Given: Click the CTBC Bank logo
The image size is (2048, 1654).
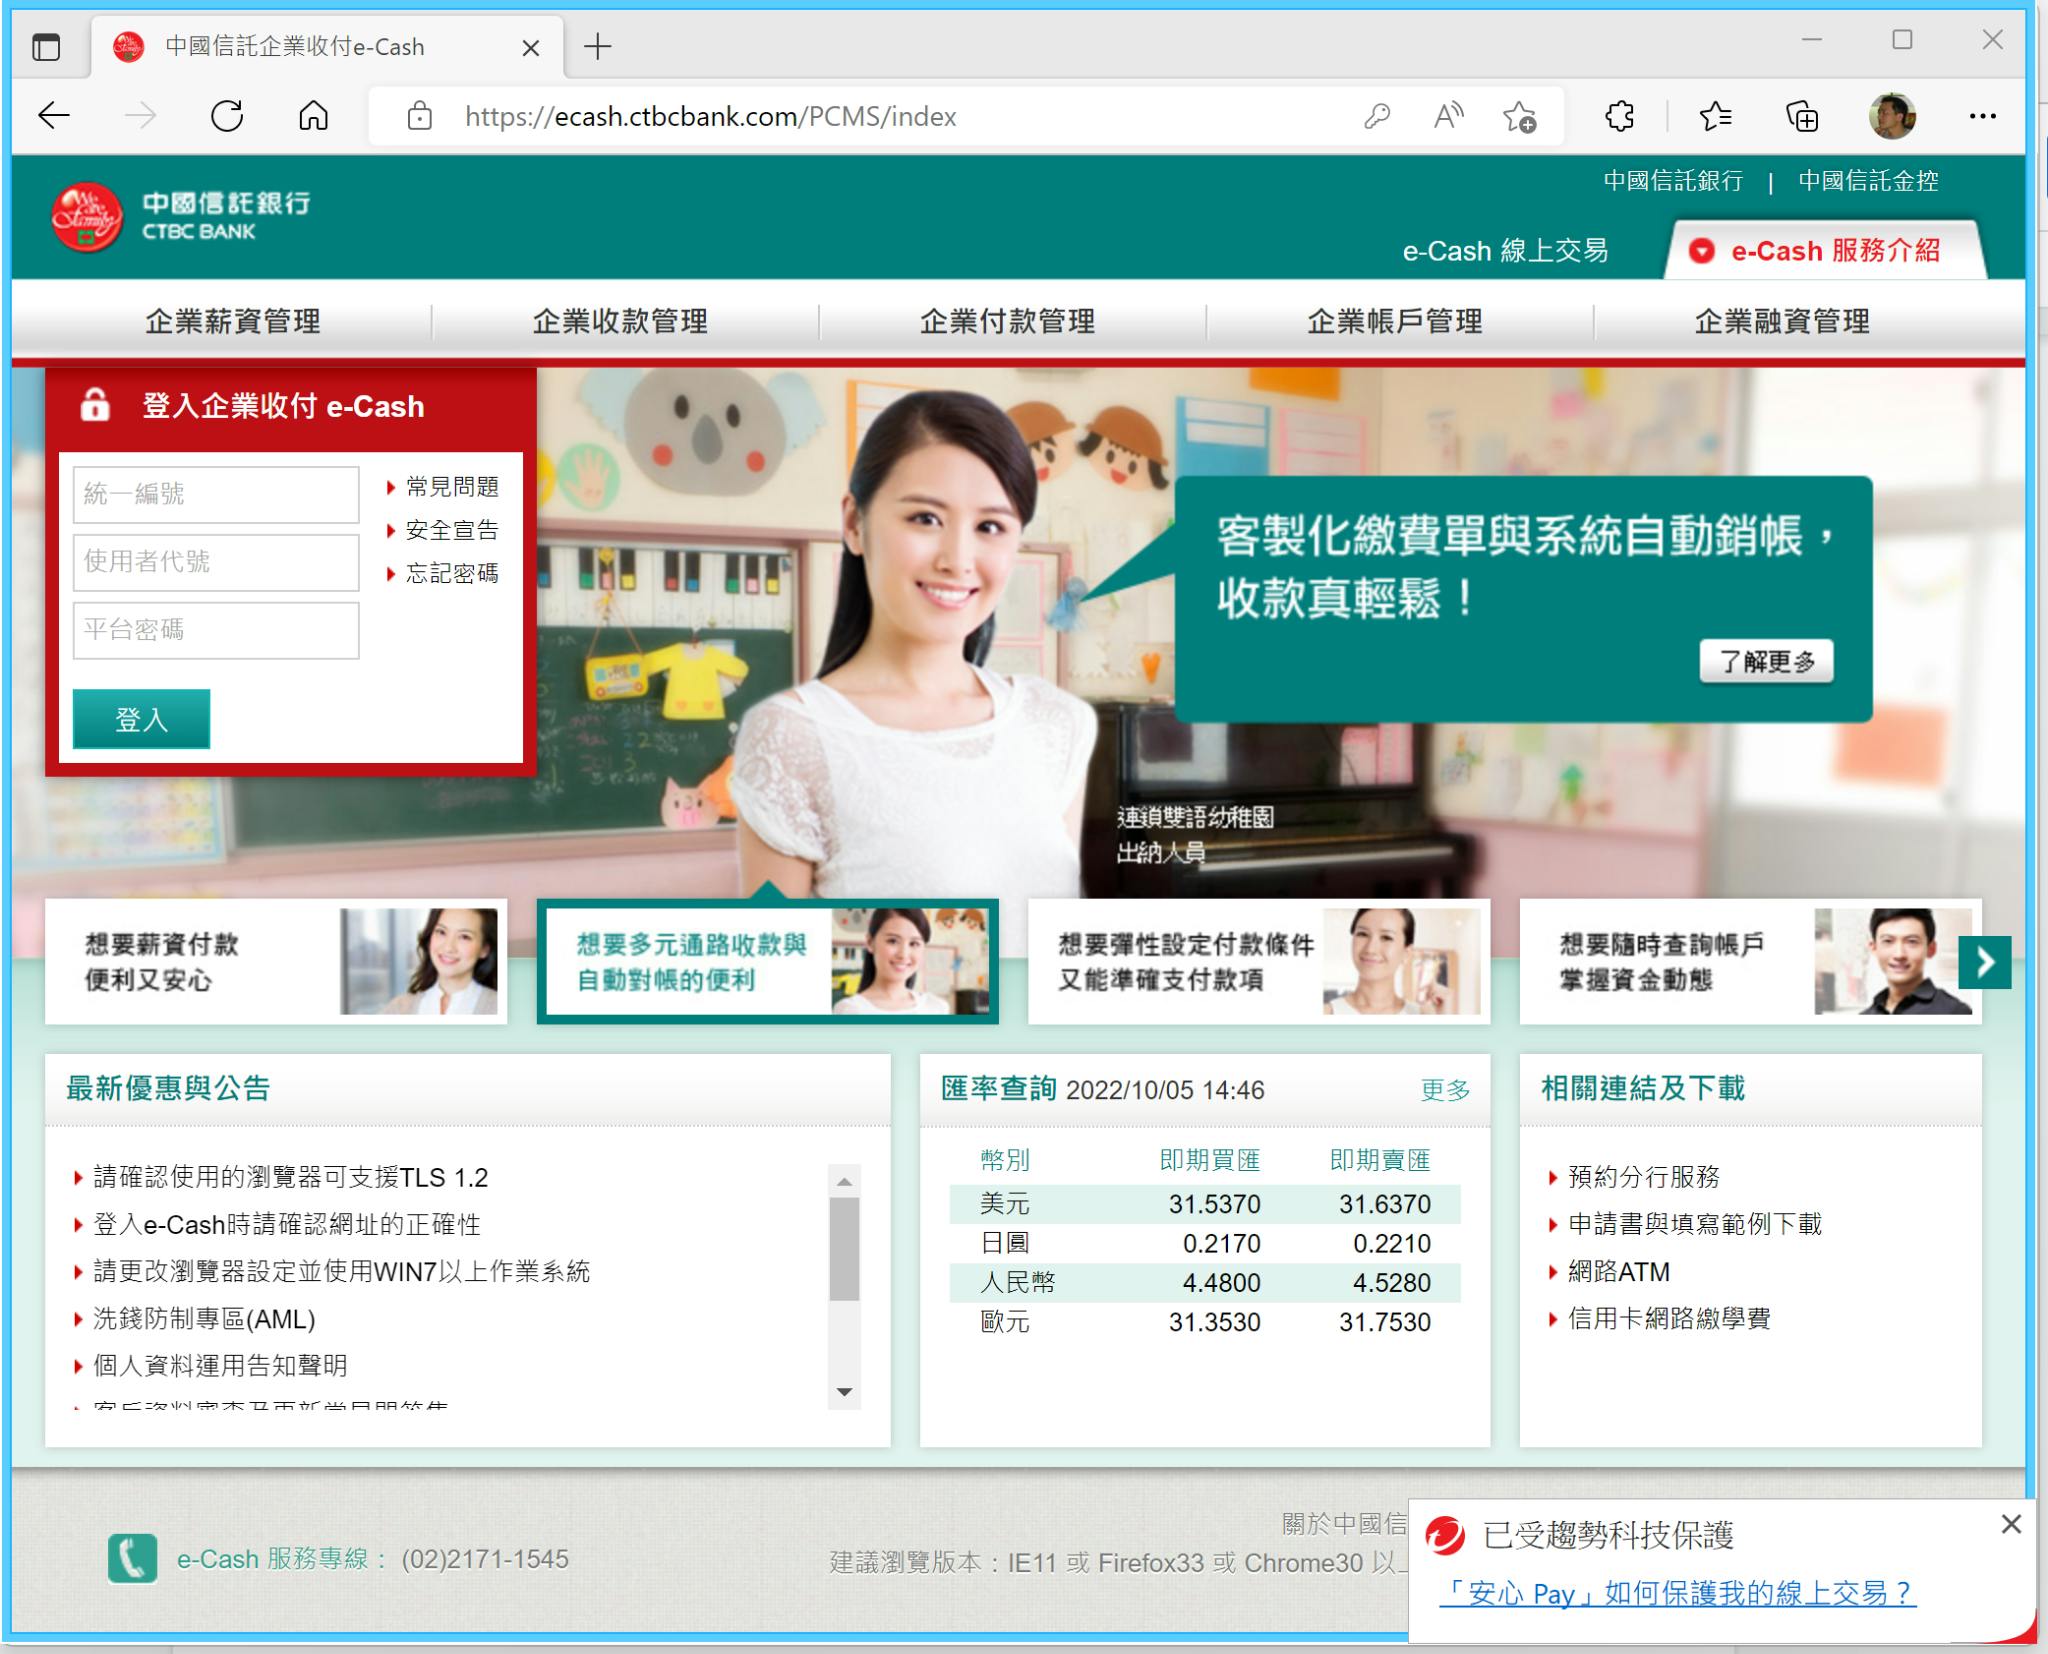Looking at the screenshot, I should coord(180,216).
